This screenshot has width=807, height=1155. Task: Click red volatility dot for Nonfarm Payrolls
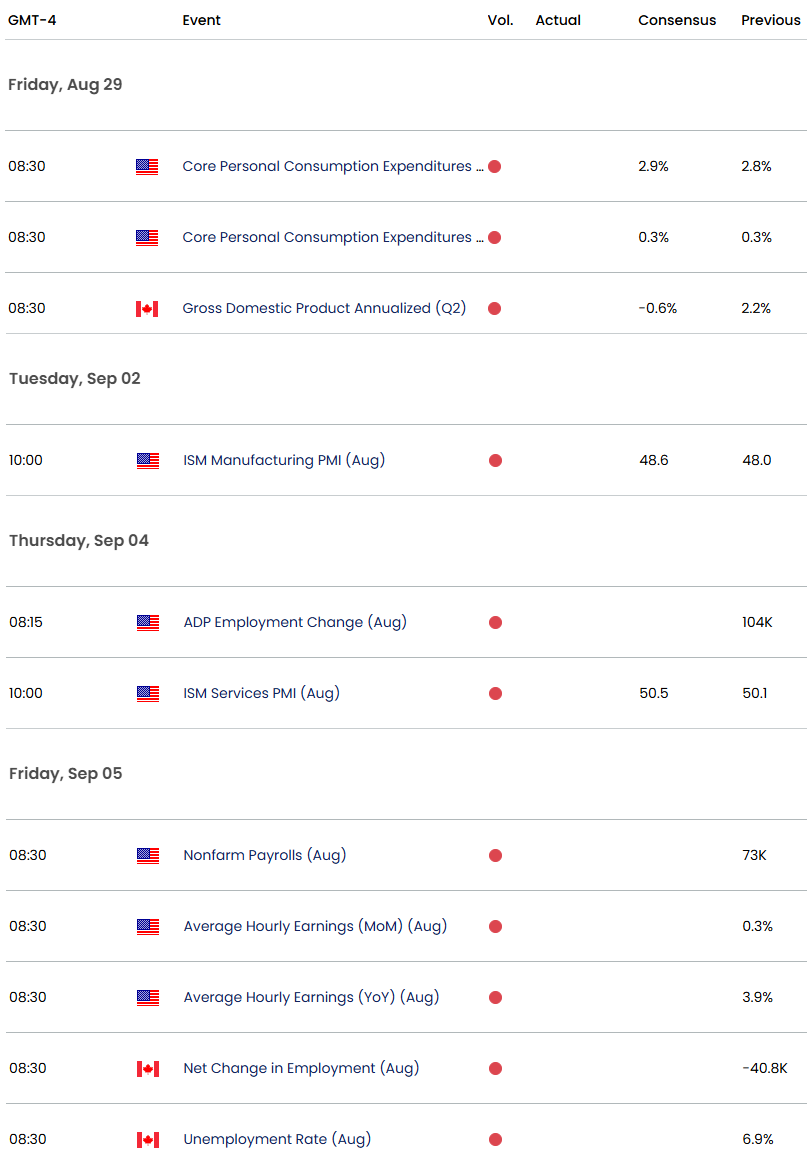click(x=496, y=855)
